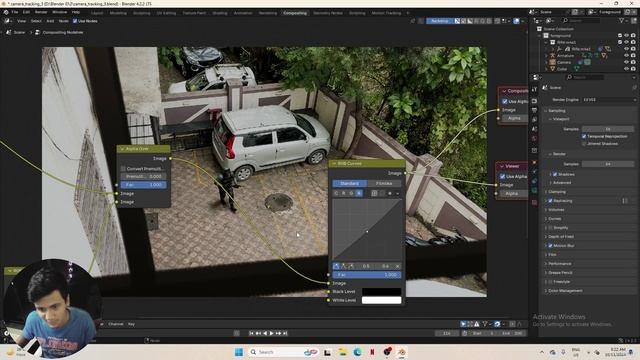
Task: Open the Tool properties tab icon
Action: (534, 89)
